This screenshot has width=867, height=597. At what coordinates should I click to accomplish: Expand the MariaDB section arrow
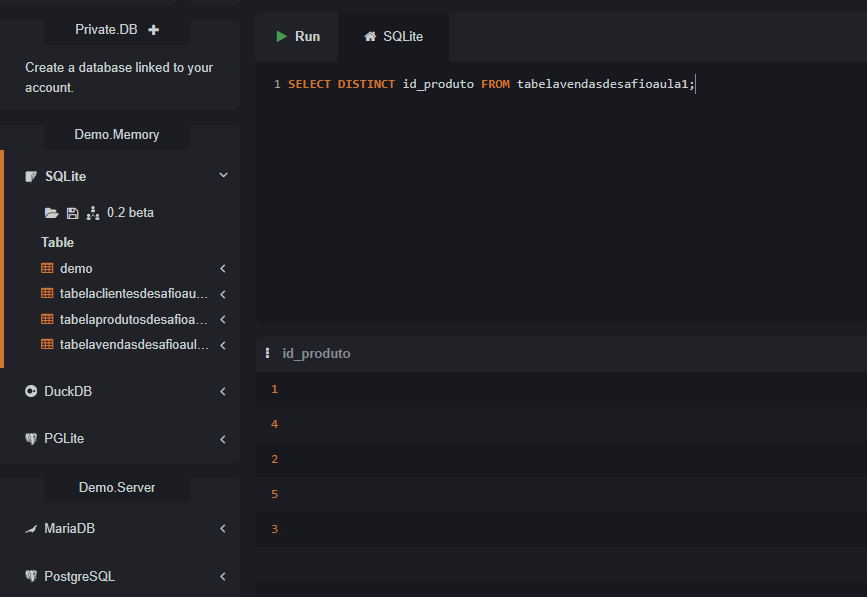tap(223, 528)
